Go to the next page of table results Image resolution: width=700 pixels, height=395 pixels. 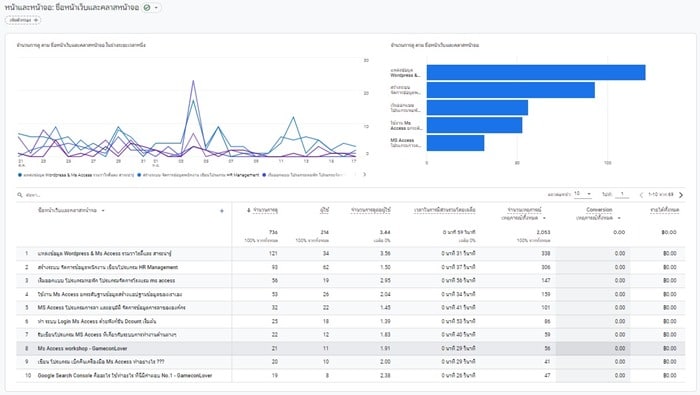681,195
